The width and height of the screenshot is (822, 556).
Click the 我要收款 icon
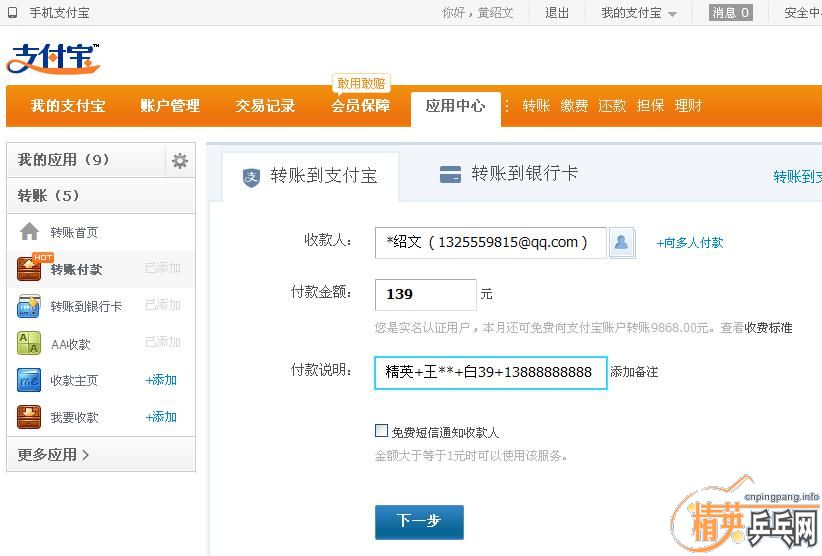coord(29,417)
